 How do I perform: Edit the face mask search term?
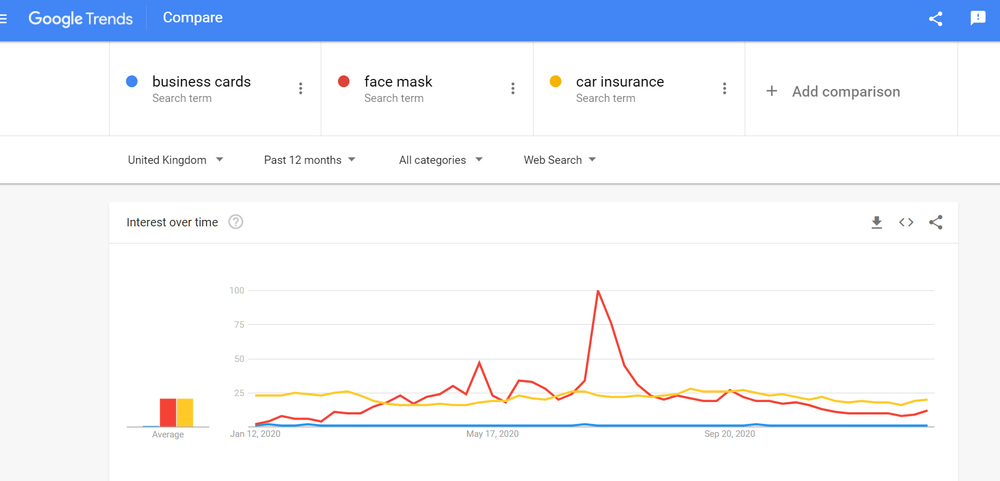(398, 82)
